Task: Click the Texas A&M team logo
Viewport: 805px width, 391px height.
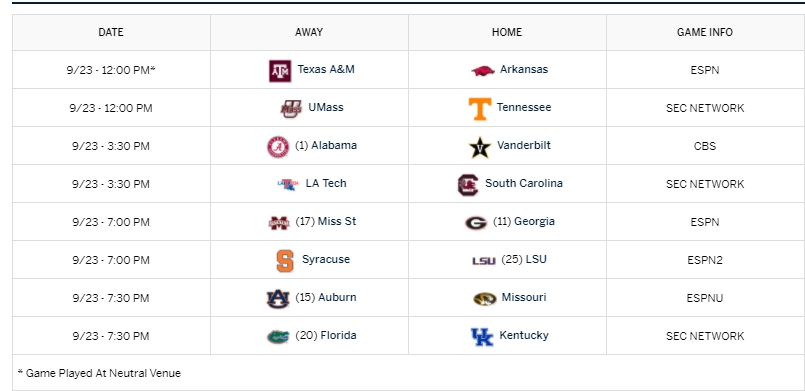Action: [x=280, y=71]
